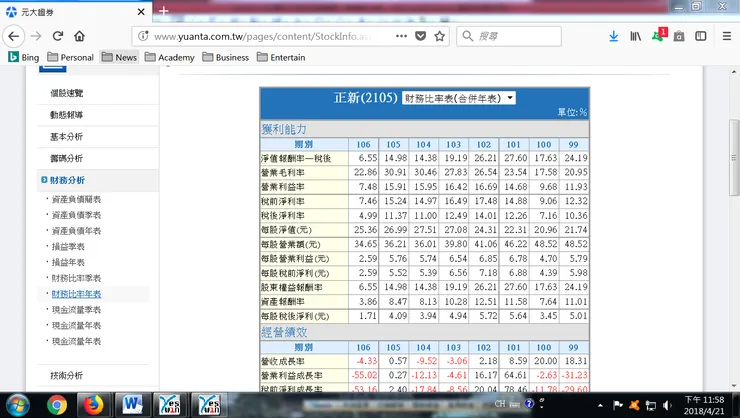740x418 pixels.
Task: Open the 損益季表 link
Action: 68,247
